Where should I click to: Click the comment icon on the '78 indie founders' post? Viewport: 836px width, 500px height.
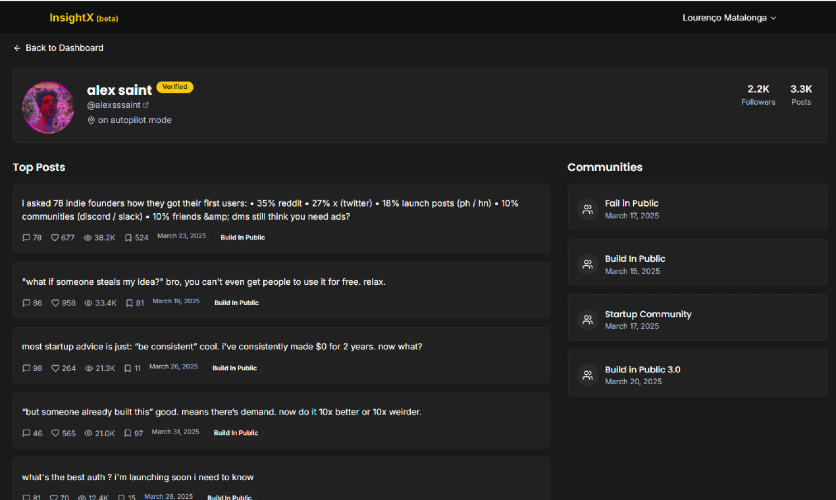[26, 238]
